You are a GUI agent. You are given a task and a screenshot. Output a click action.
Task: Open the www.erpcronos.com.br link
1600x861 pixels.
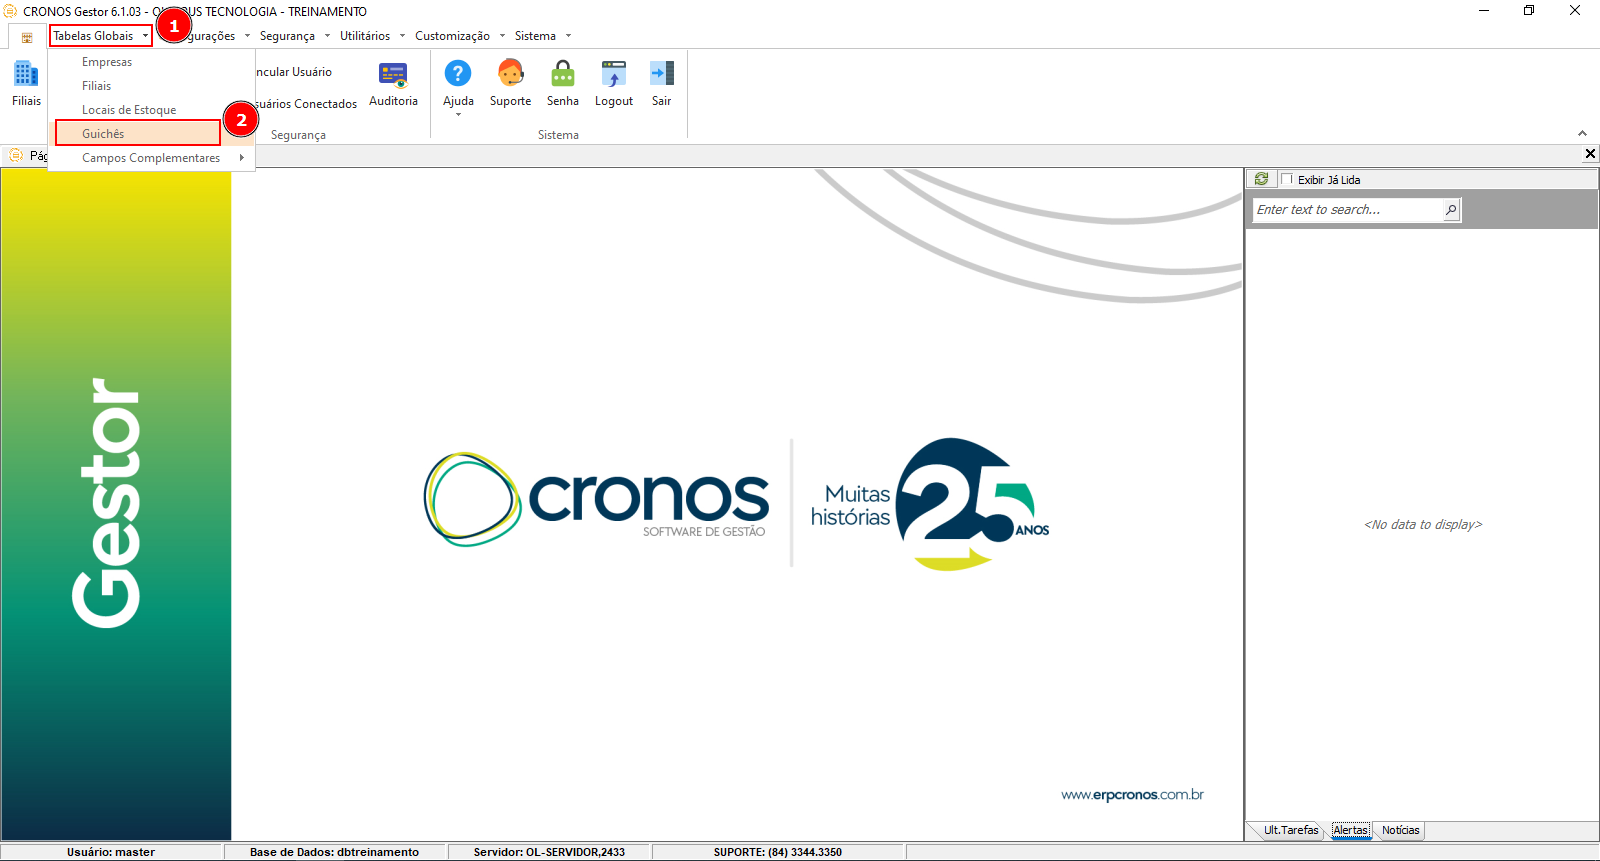point(1132,795)
